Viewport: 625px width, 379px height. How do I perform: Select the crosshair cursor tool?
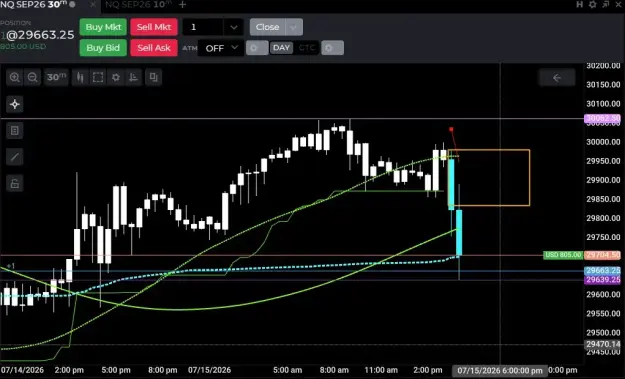coord(15,104)
